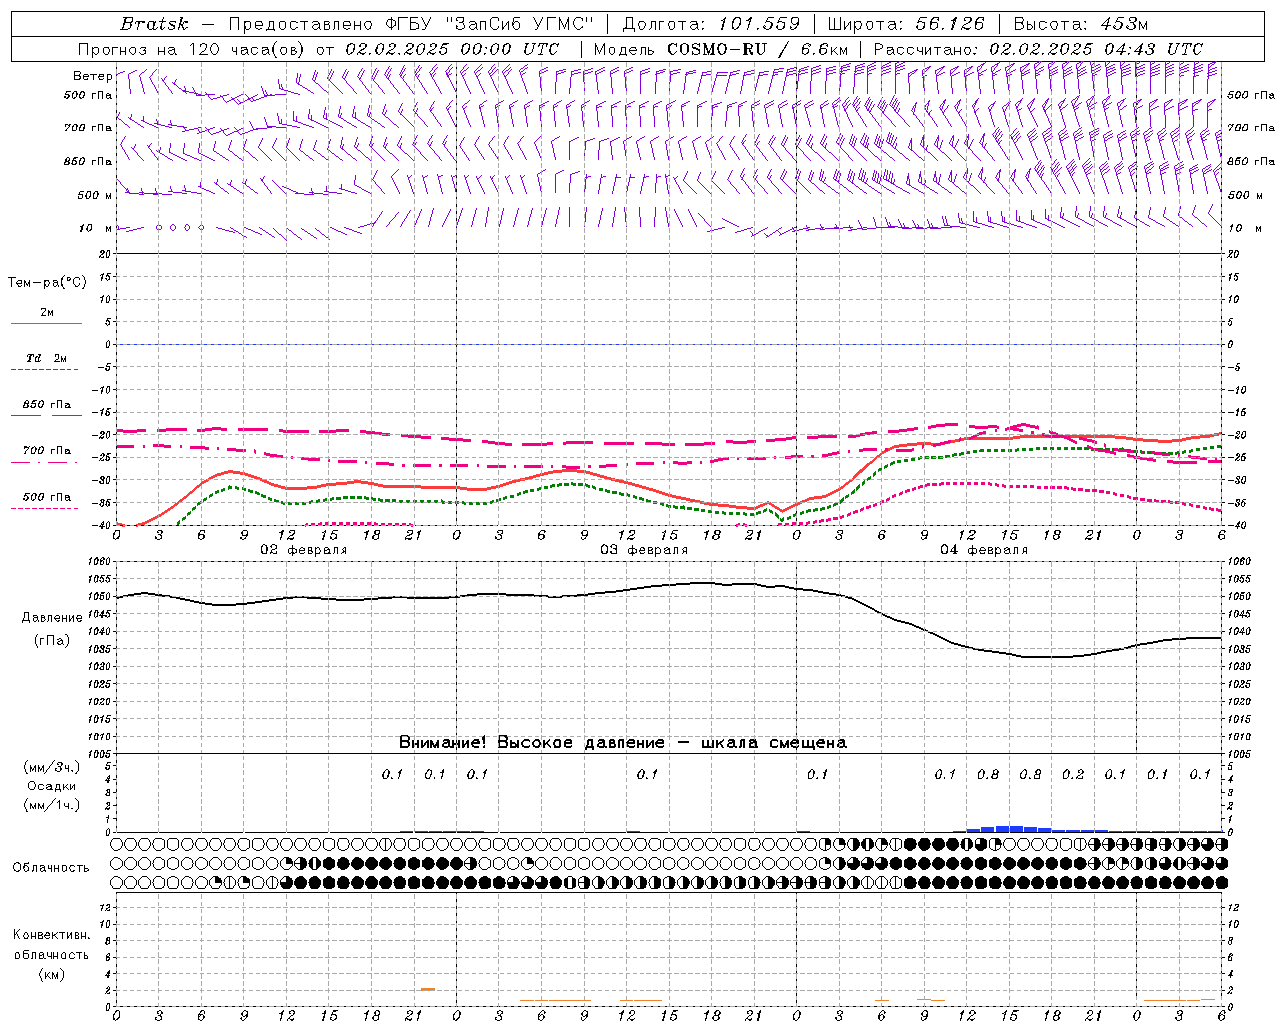Select the 'Прогноз на 120 часа(ов)' forecast text
The image size is (1280, 1024).
pyautogui.click(x=192, y=49)
